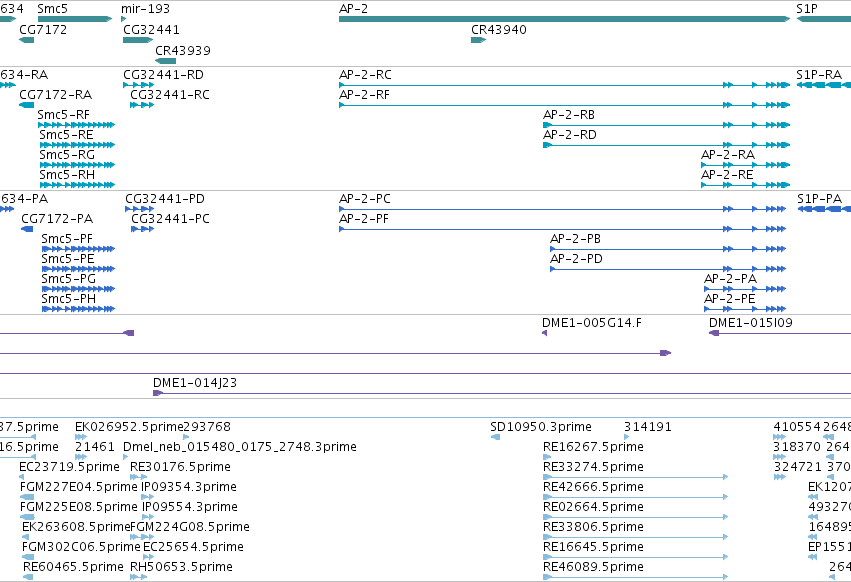Select protein AP-2-PC
Viewport: 851px width, 582px height.
point(563,209)
